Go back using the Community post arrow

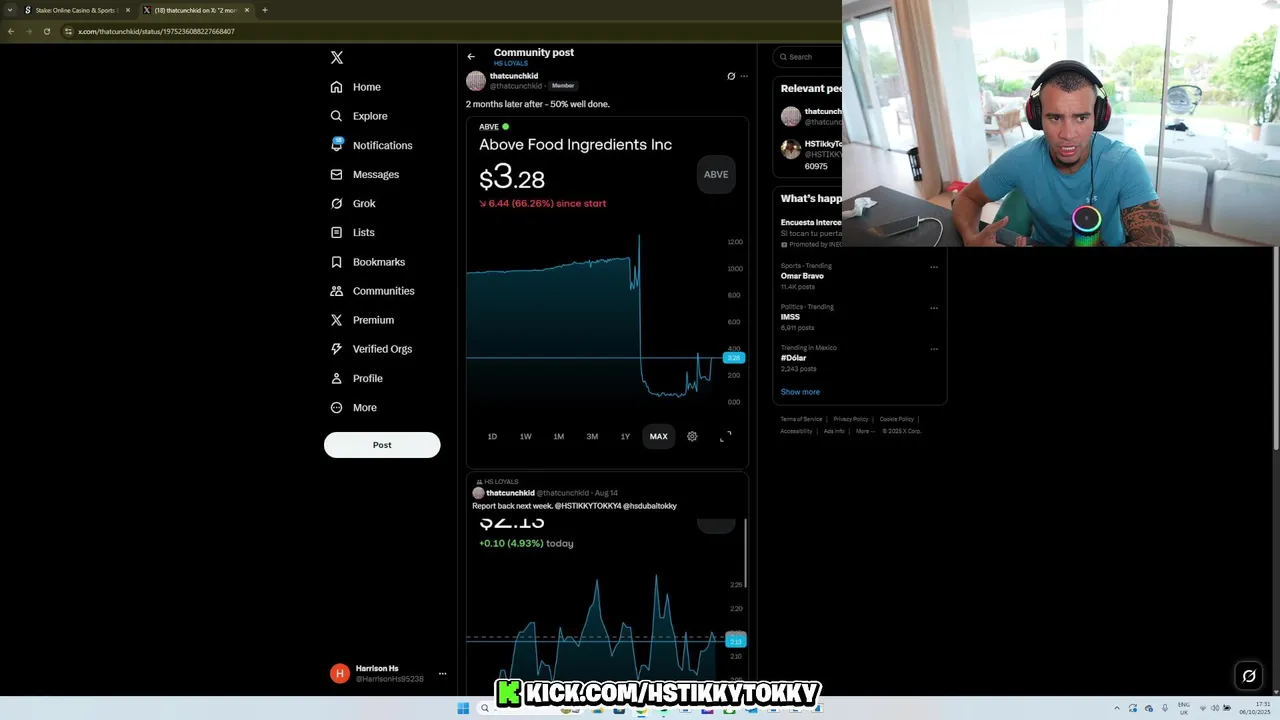[471, 56]
